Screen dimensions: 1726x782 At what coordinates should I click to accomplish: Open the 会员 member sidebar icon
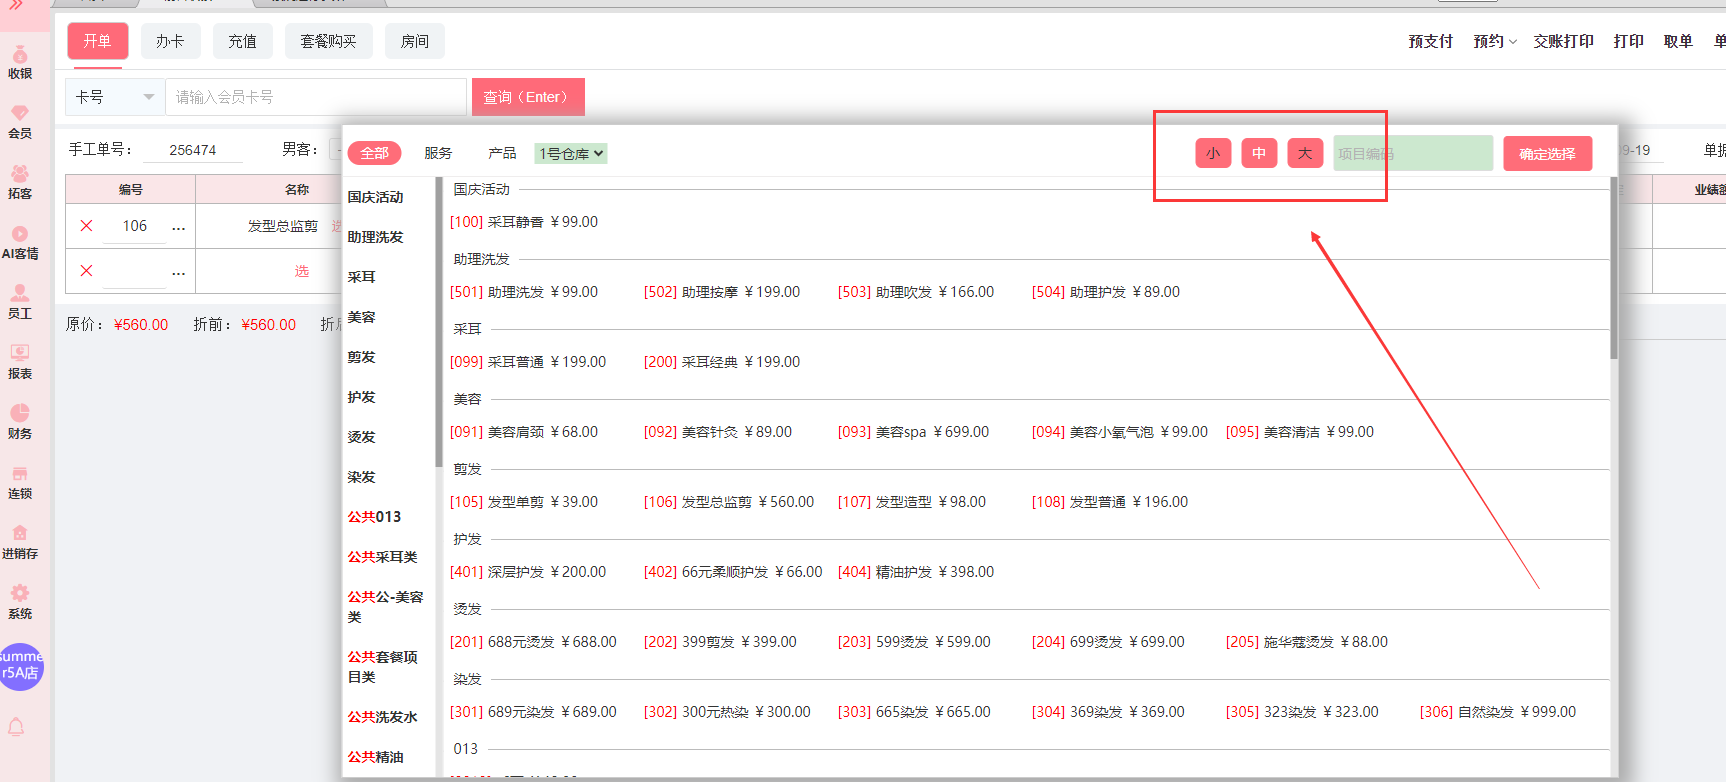point(20,122)
